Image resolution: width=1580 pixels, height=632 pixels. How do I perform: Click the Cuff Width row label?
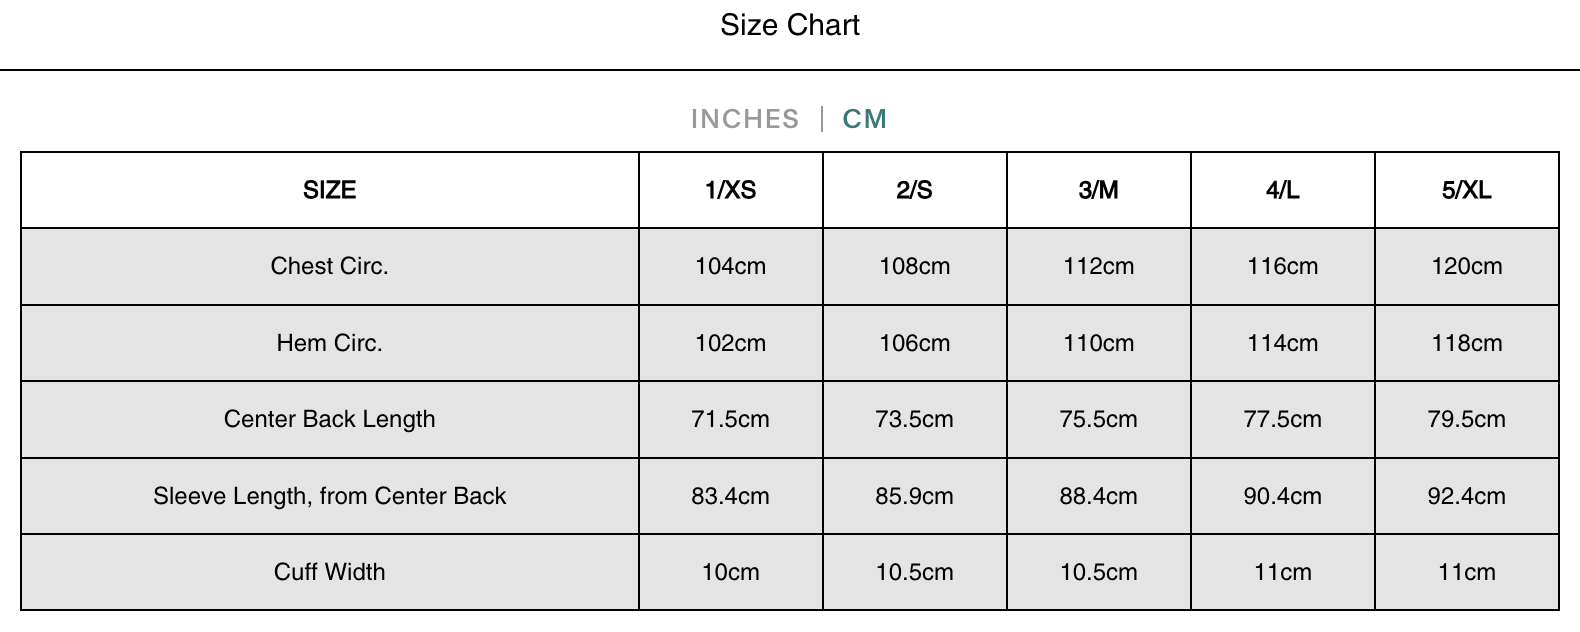point(329,572)
